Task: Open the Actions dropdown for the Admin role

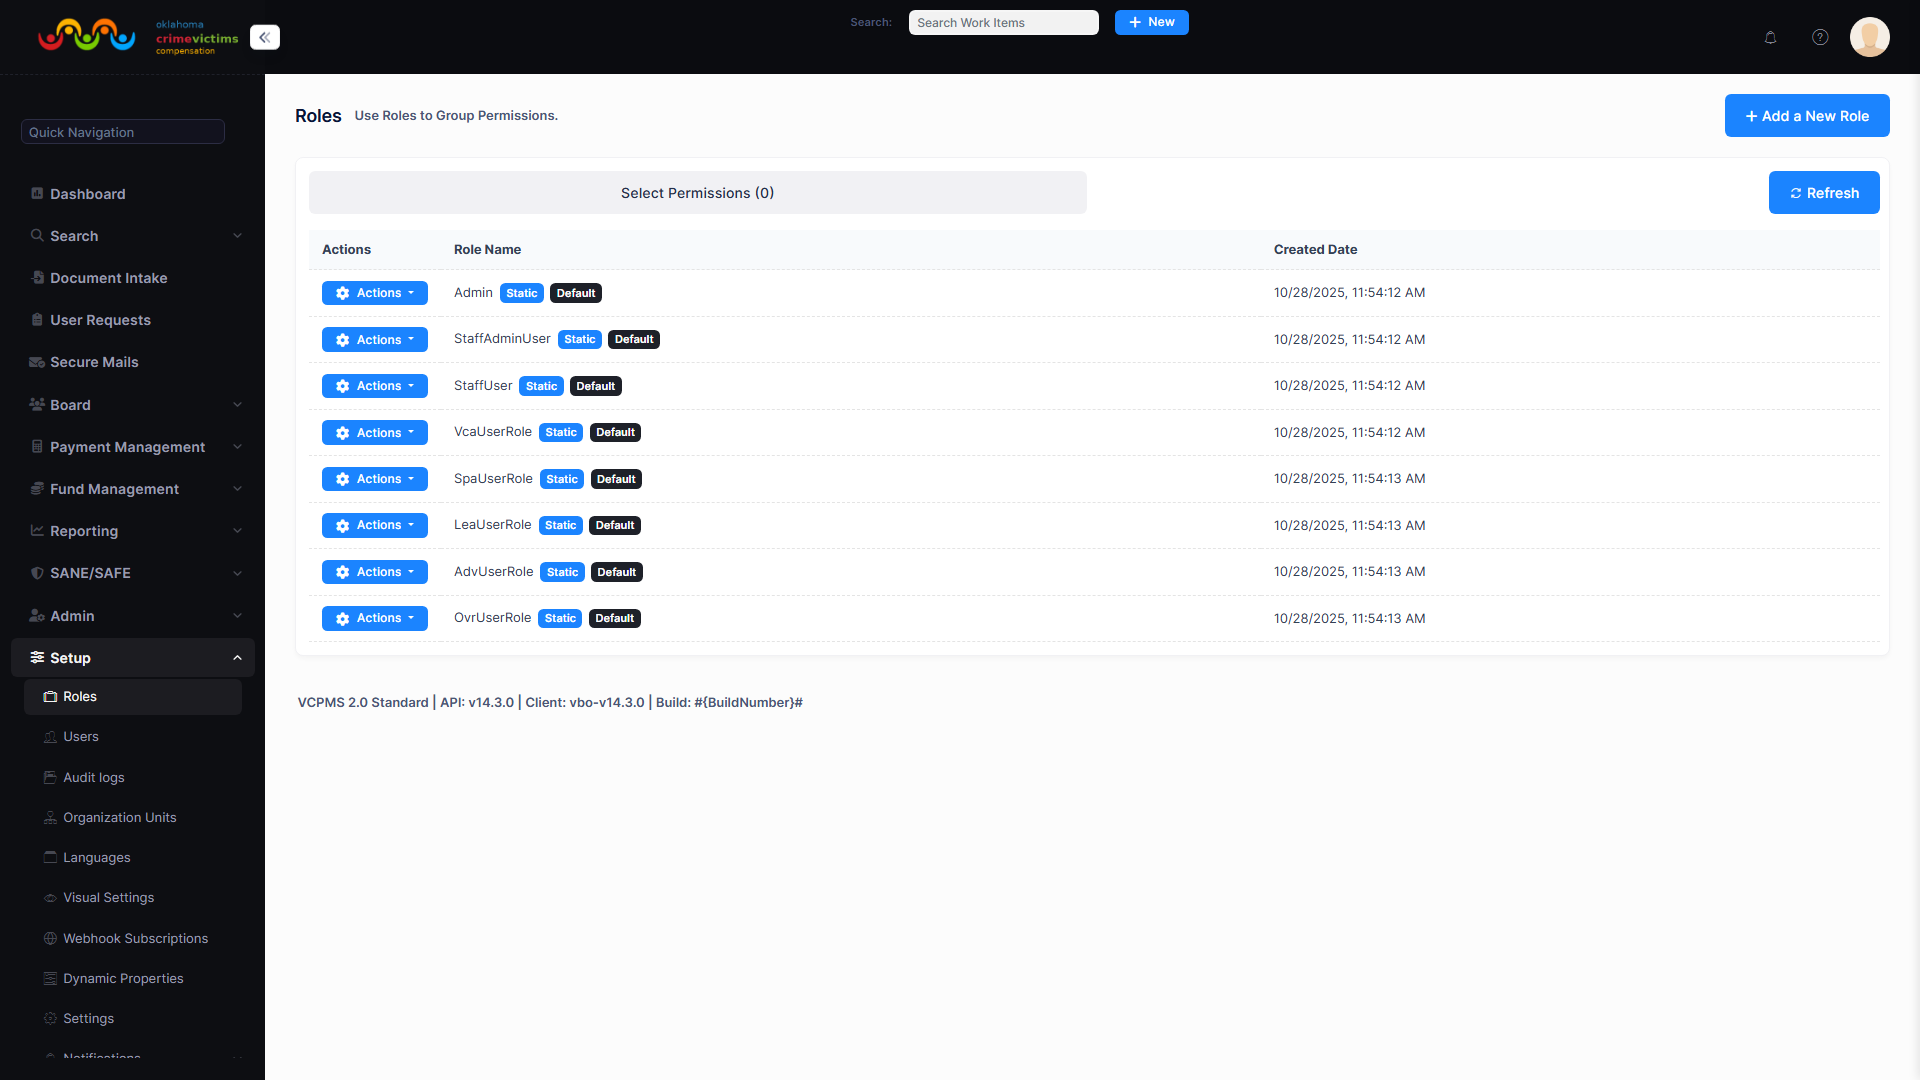Action: (x=374, y=293)
